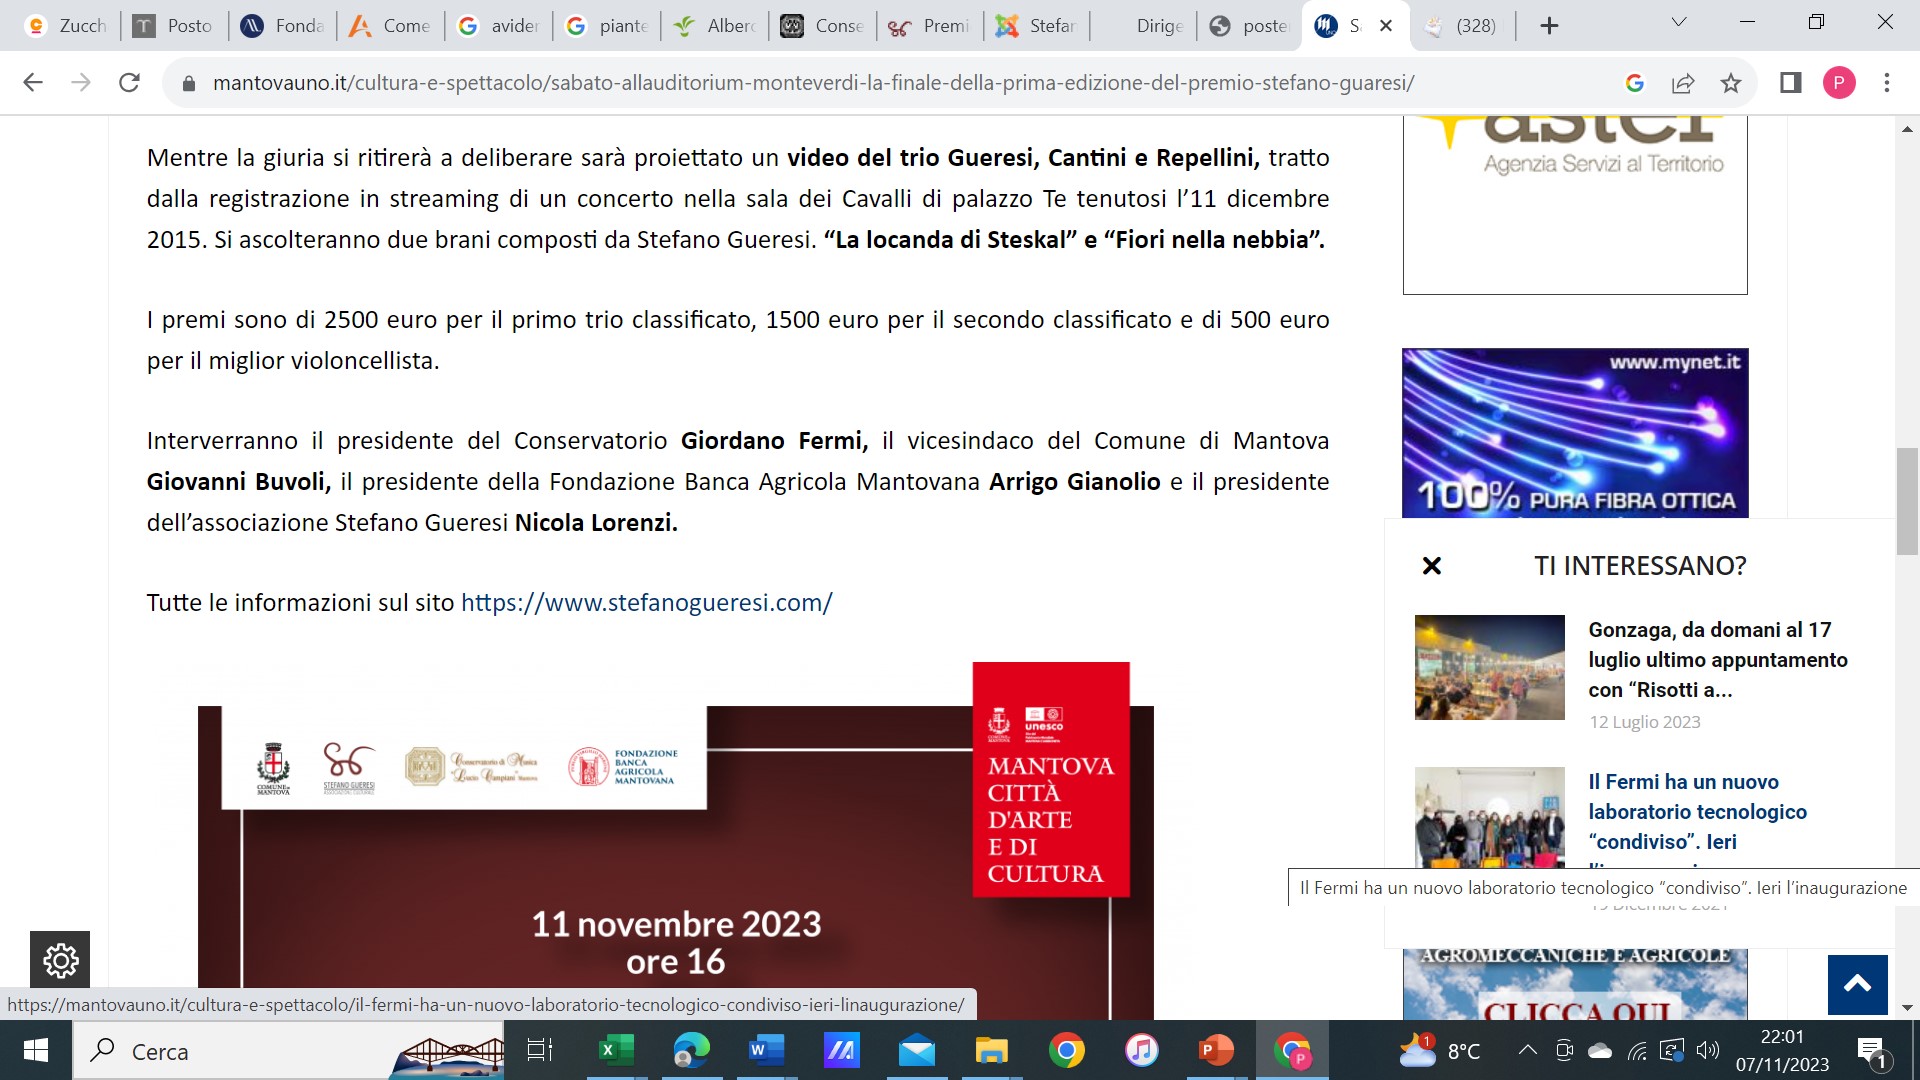This screenshot has height=1080, width=1920.
Task: Open Word from the taskbar
Action: coord(766,1051)
